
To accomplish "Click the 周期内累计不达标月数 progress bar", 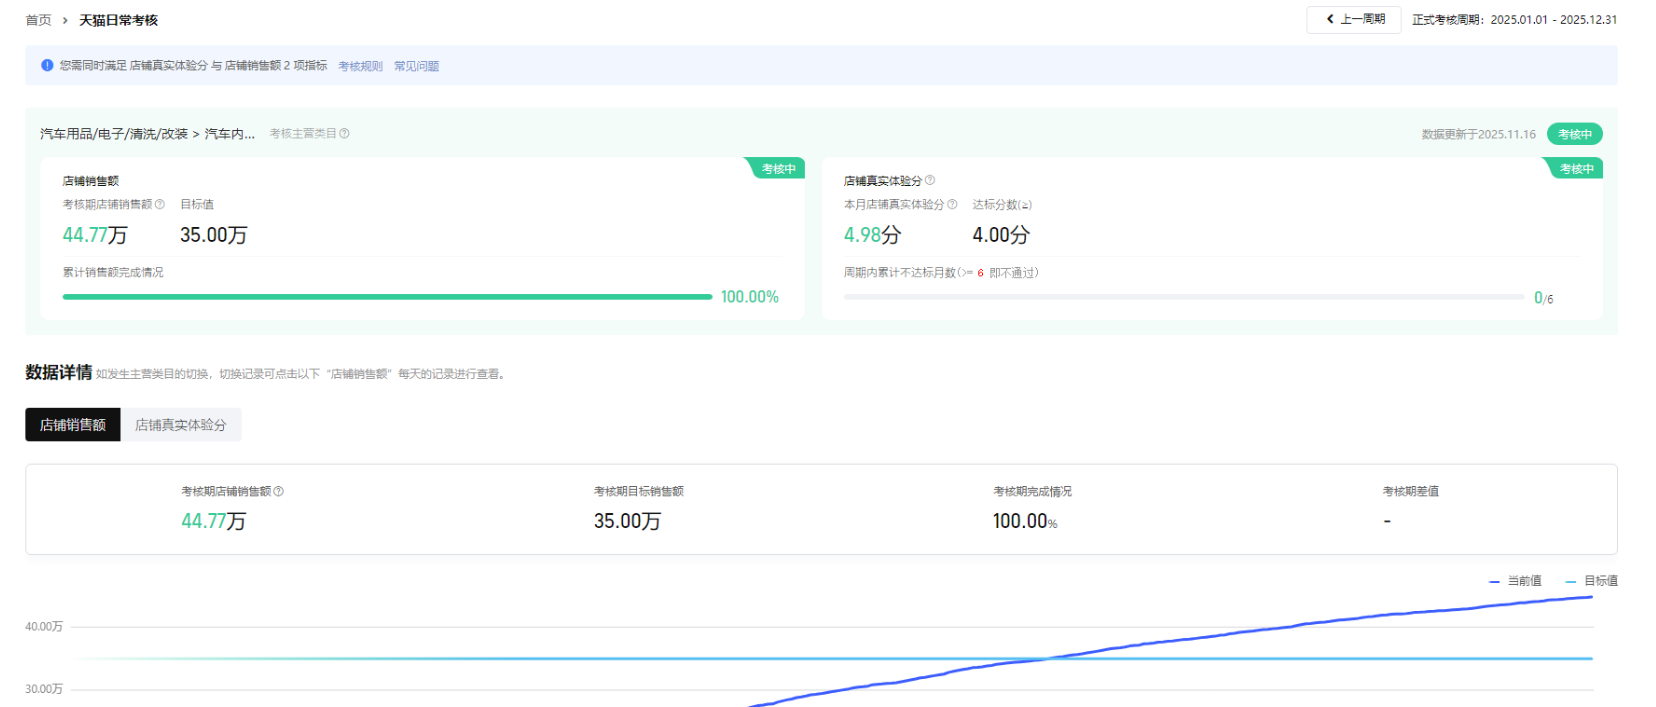I will (1184, 297).
